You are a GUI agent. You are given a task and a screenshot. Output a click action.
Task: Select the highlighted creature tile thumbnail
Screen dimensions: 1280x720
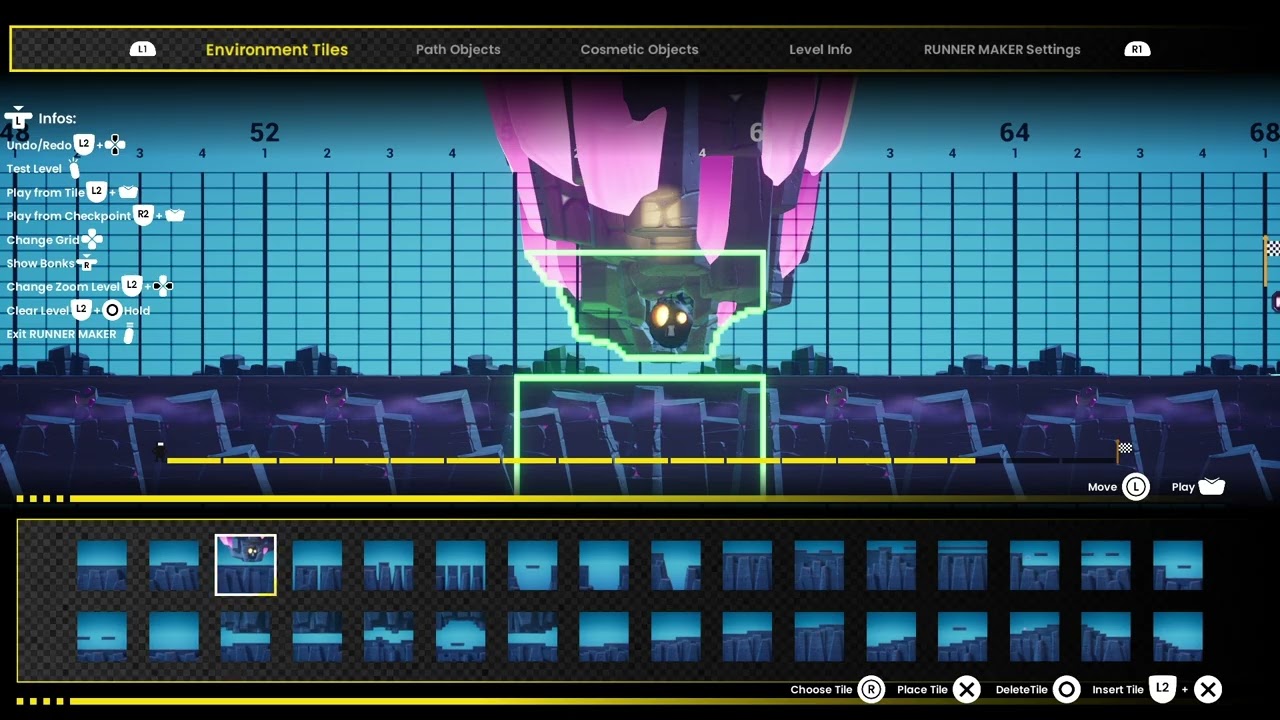246,565
